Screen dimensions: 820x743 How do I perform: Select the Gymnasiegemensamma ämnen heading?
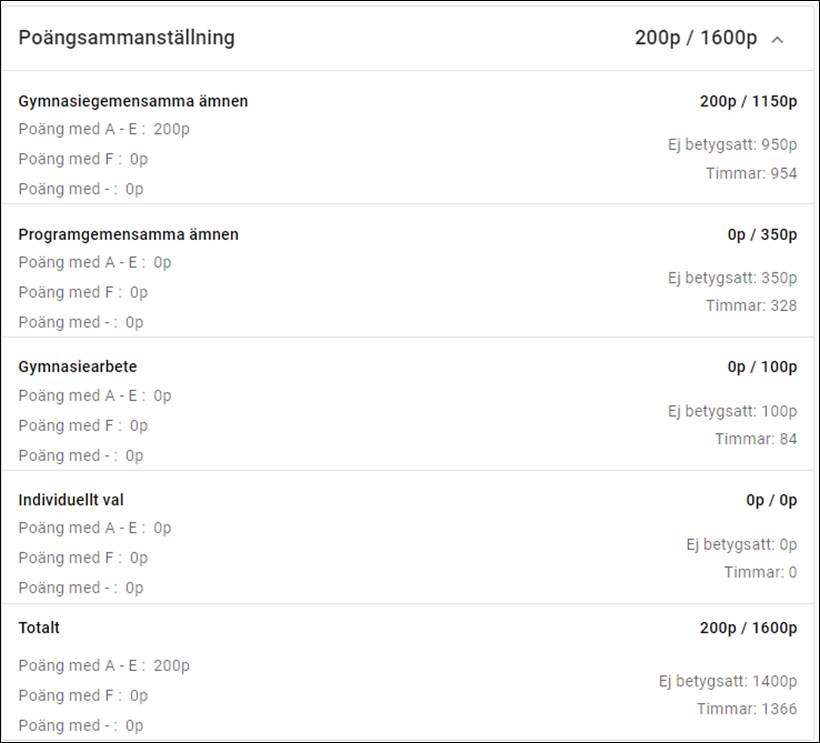point(133,101)
